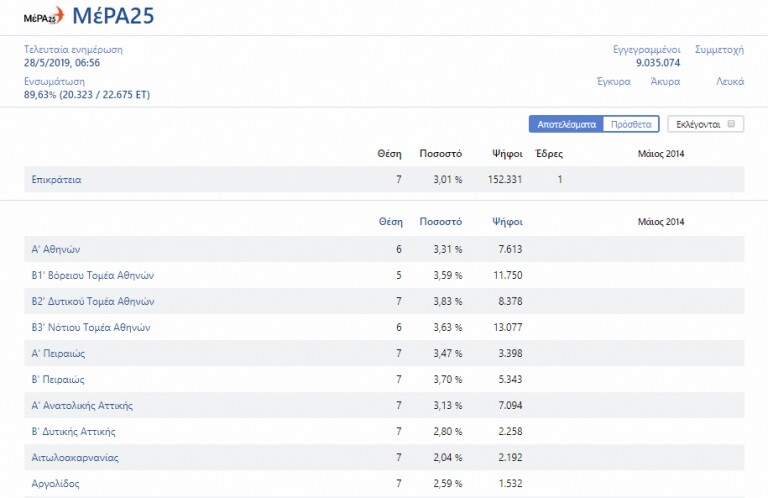Click the 2,04 % percentage value
The height and width of the screenshot is (498, 768).
[447, 457]
